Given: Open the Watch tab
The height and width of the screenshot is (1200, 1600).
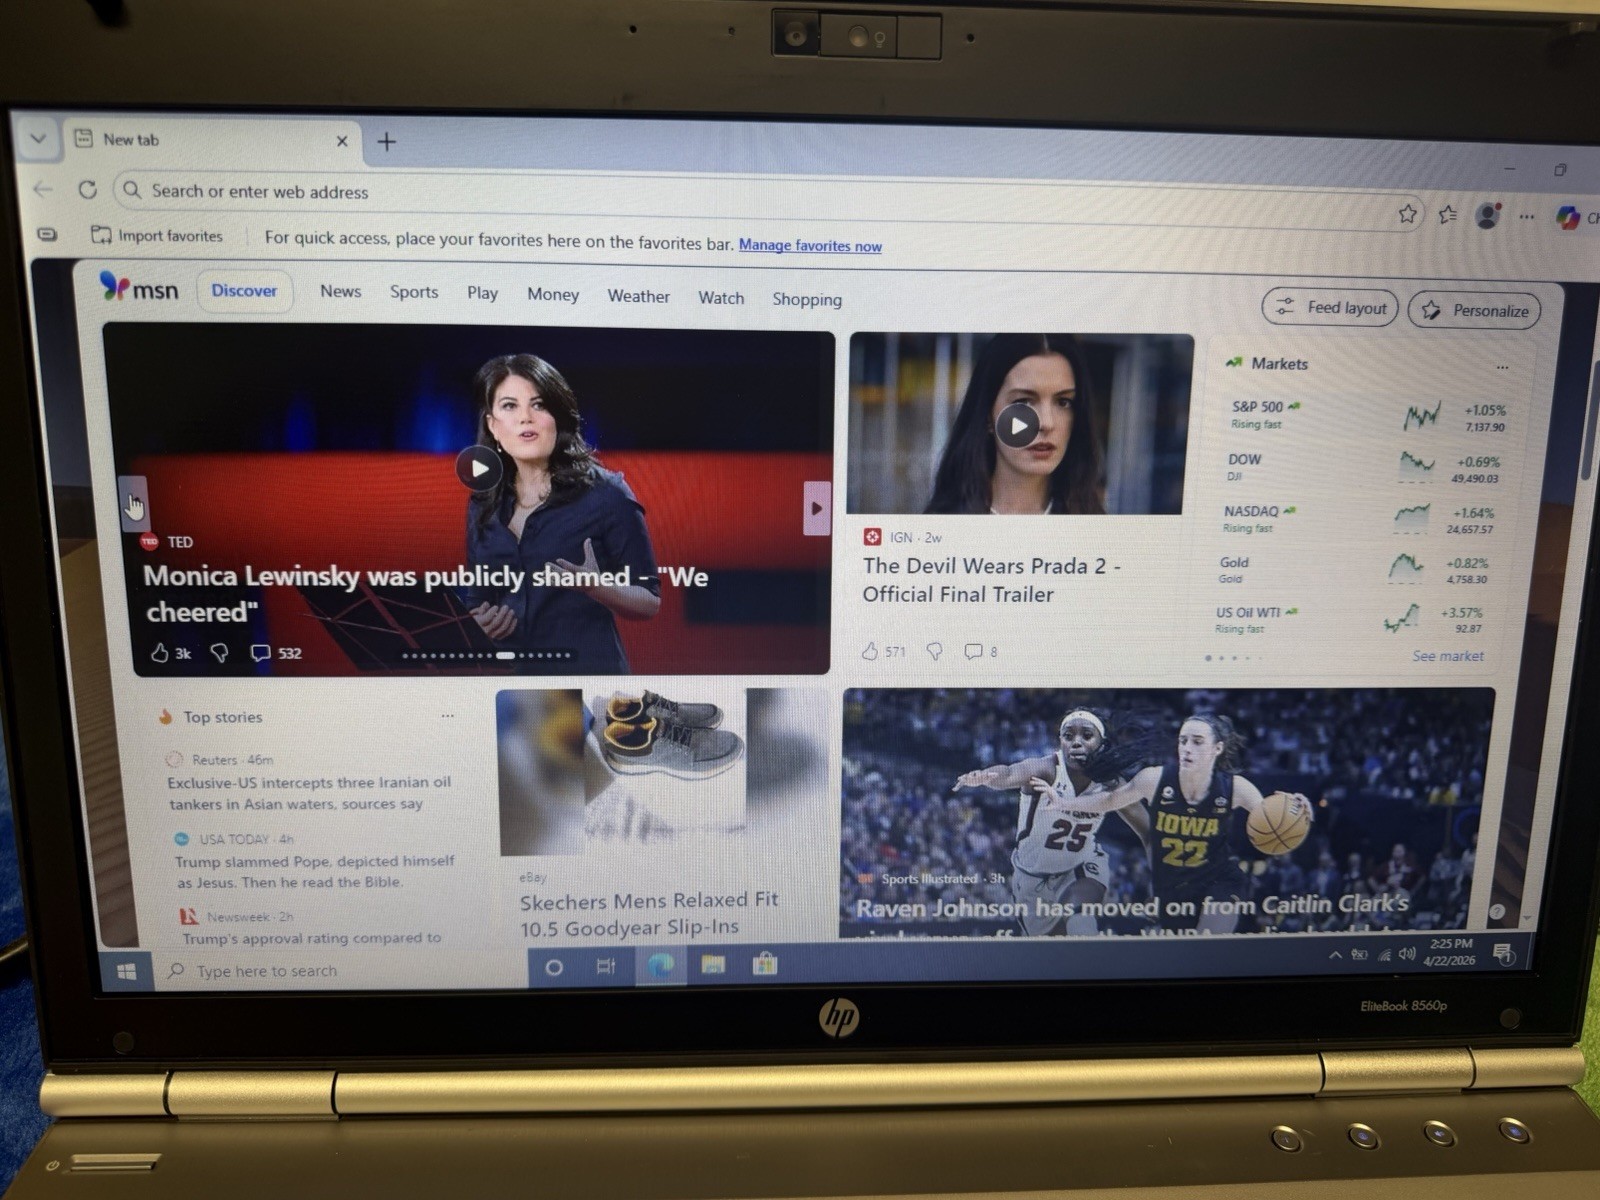Looking at the screenshot, I should click(x=721, y=298).
